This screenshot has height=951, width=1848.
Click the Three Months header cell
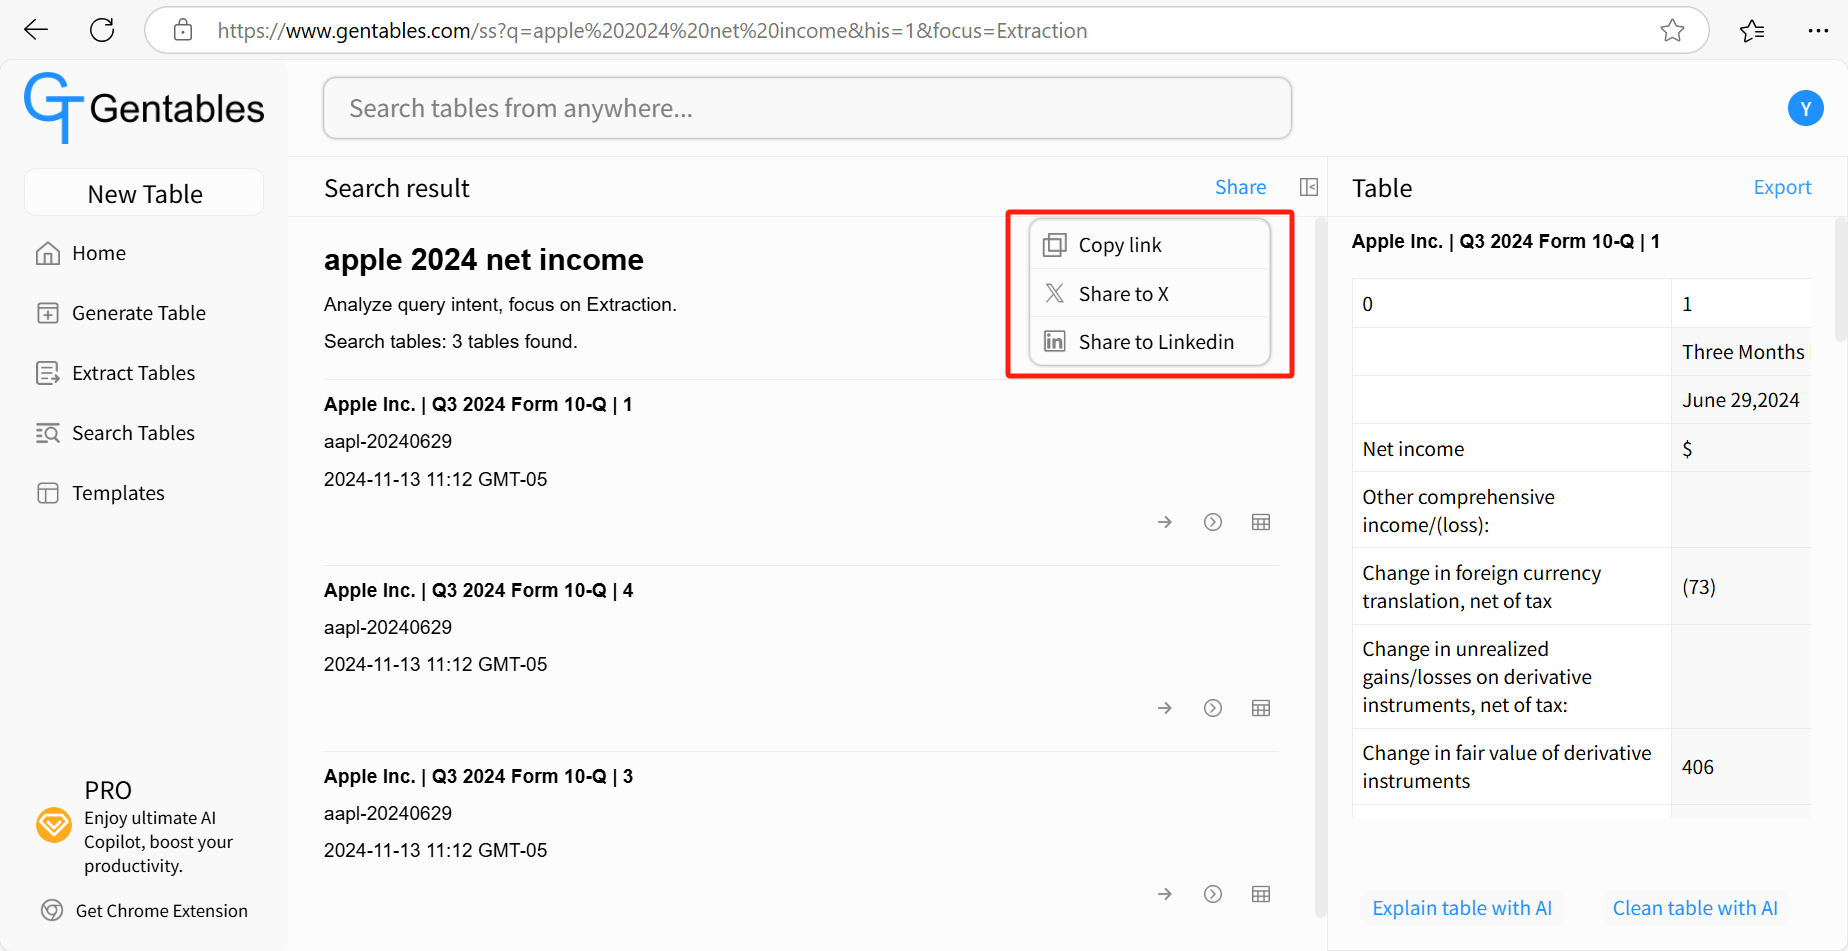[1741, 352]
